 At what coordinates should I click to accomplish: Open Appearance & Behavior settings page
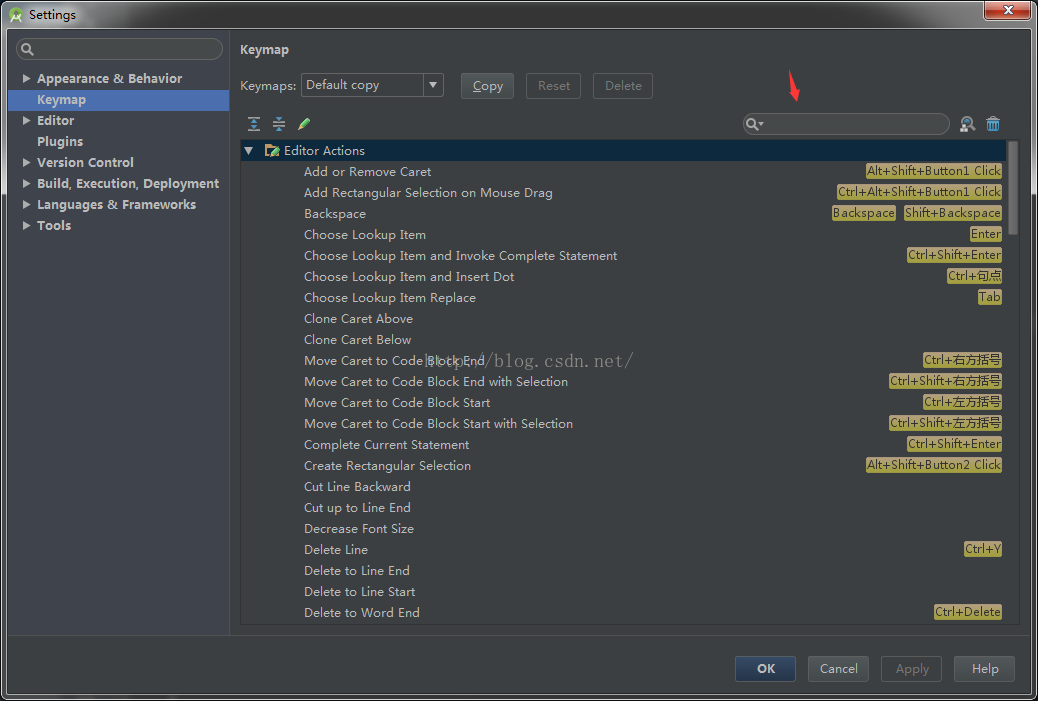[x=109, y=78]
